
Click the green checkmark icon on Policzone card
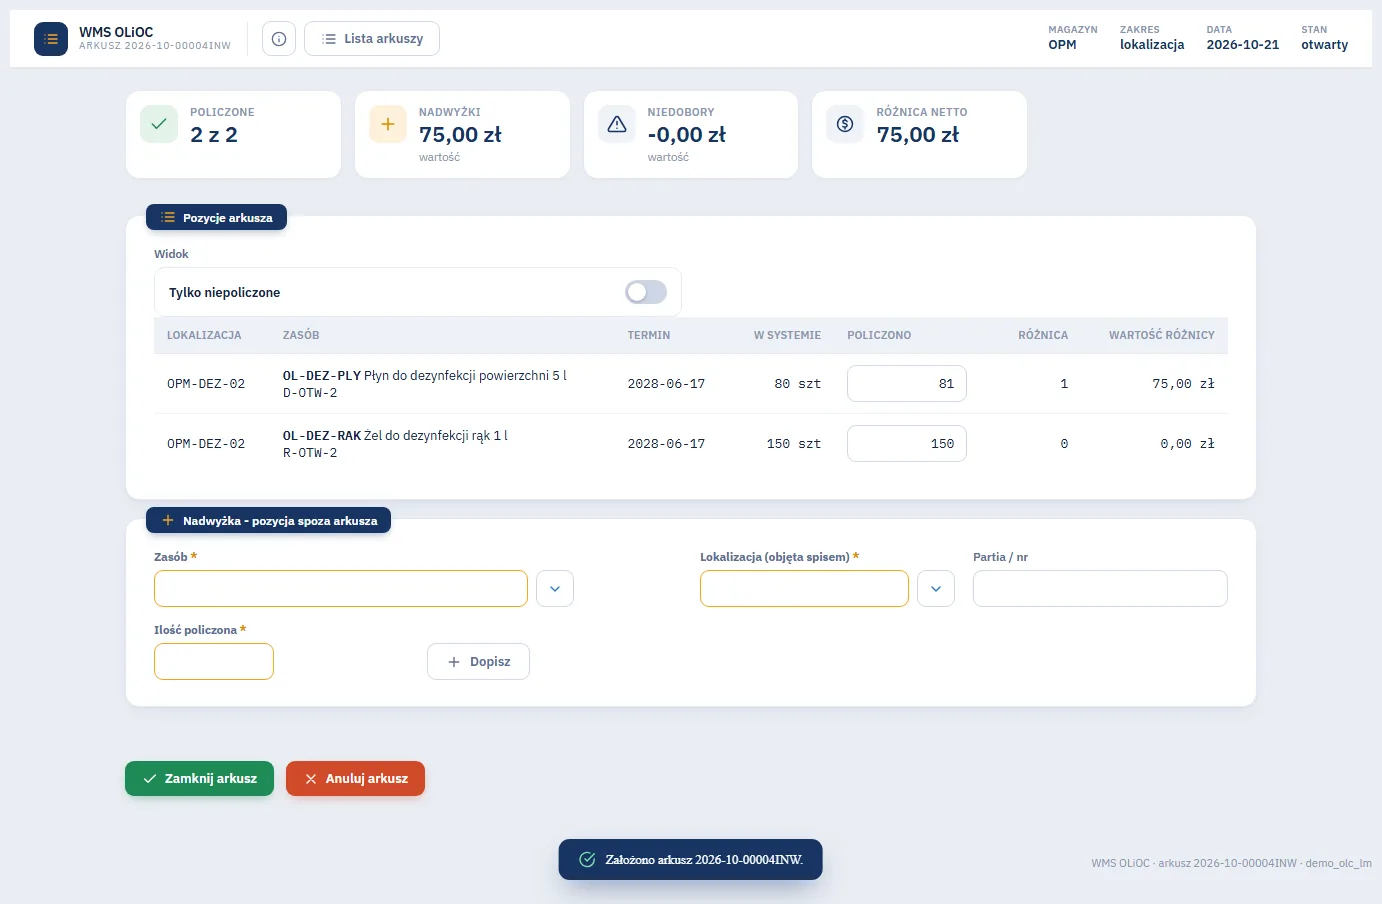(159, 124)
